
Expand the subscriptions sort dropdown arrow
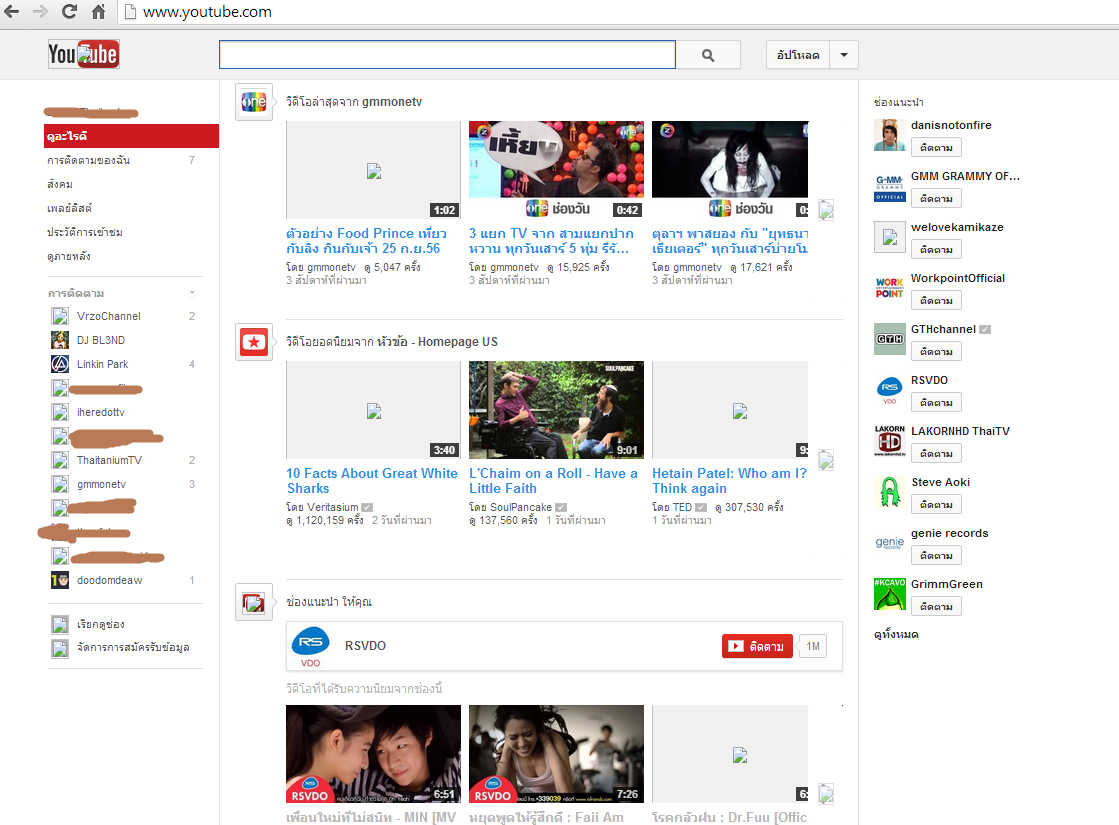(x=192, y=293)
